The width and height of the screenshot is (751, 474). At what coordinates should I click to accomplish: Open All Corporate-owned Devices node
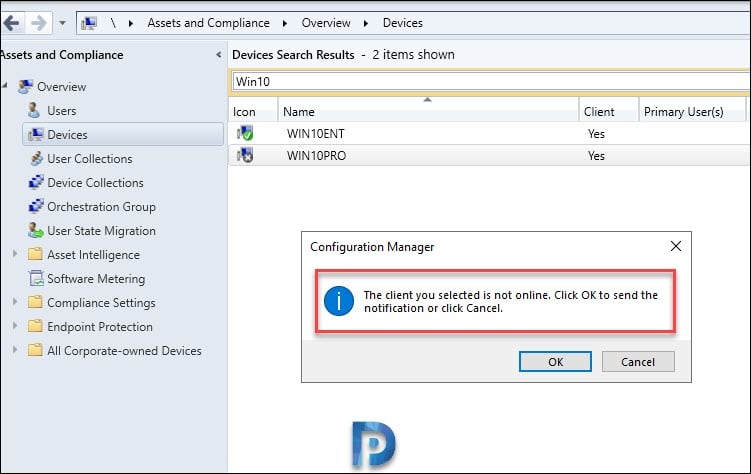click(x=124, y=350)
